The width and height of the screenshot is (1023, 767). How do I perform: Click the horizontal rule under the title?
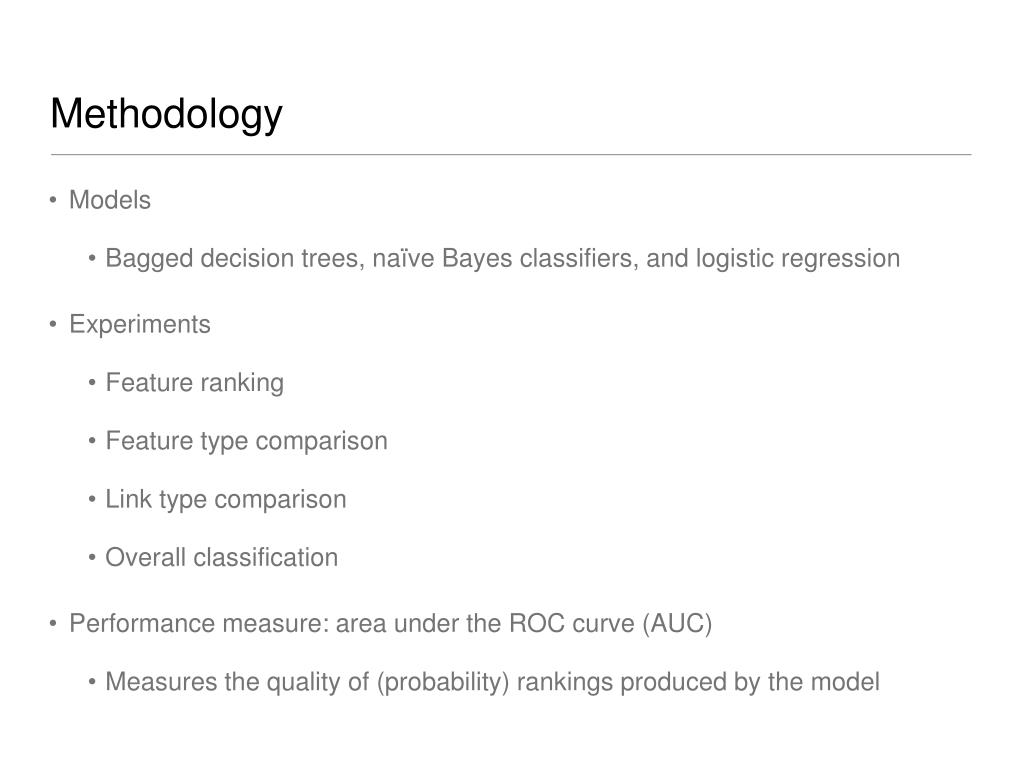511,155
